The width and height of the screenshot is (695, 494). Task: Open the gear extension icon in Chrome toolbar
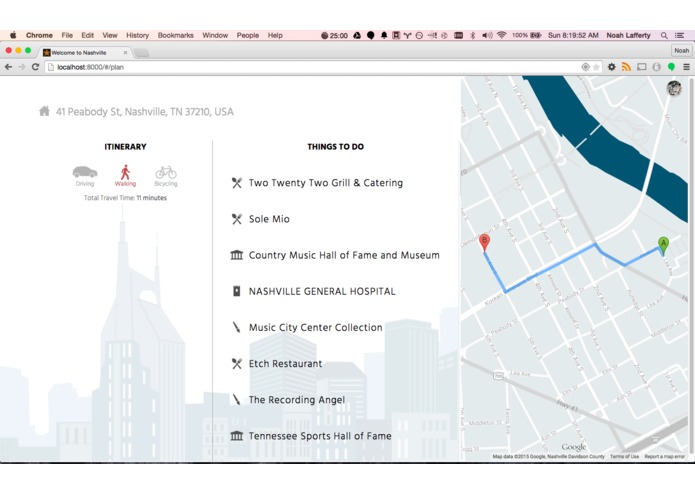pos(612,67)
